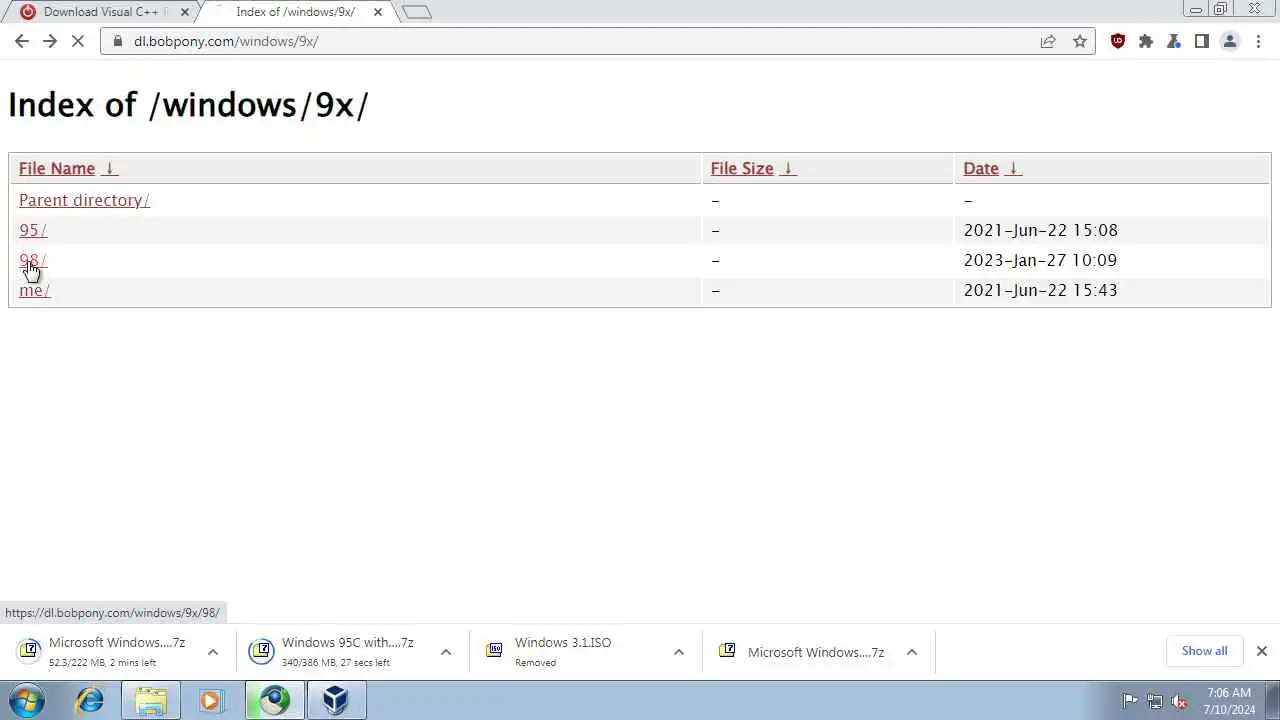Close the Index of /windows/9x/ tab

378,12
